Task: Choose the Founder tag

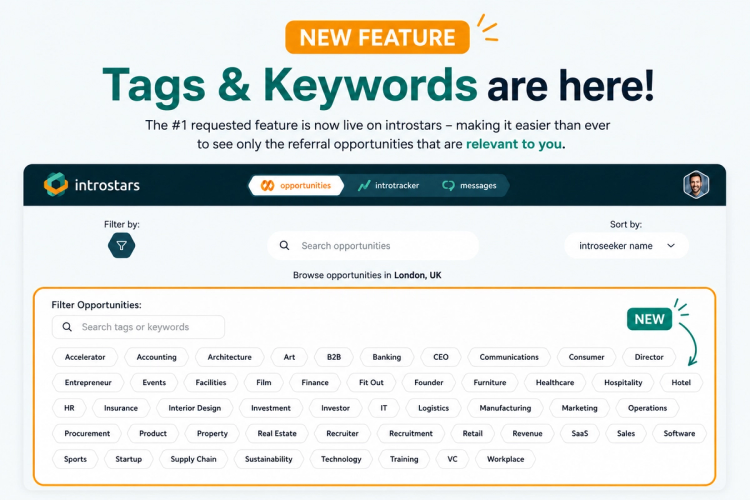Action: [x=429, y=382]
